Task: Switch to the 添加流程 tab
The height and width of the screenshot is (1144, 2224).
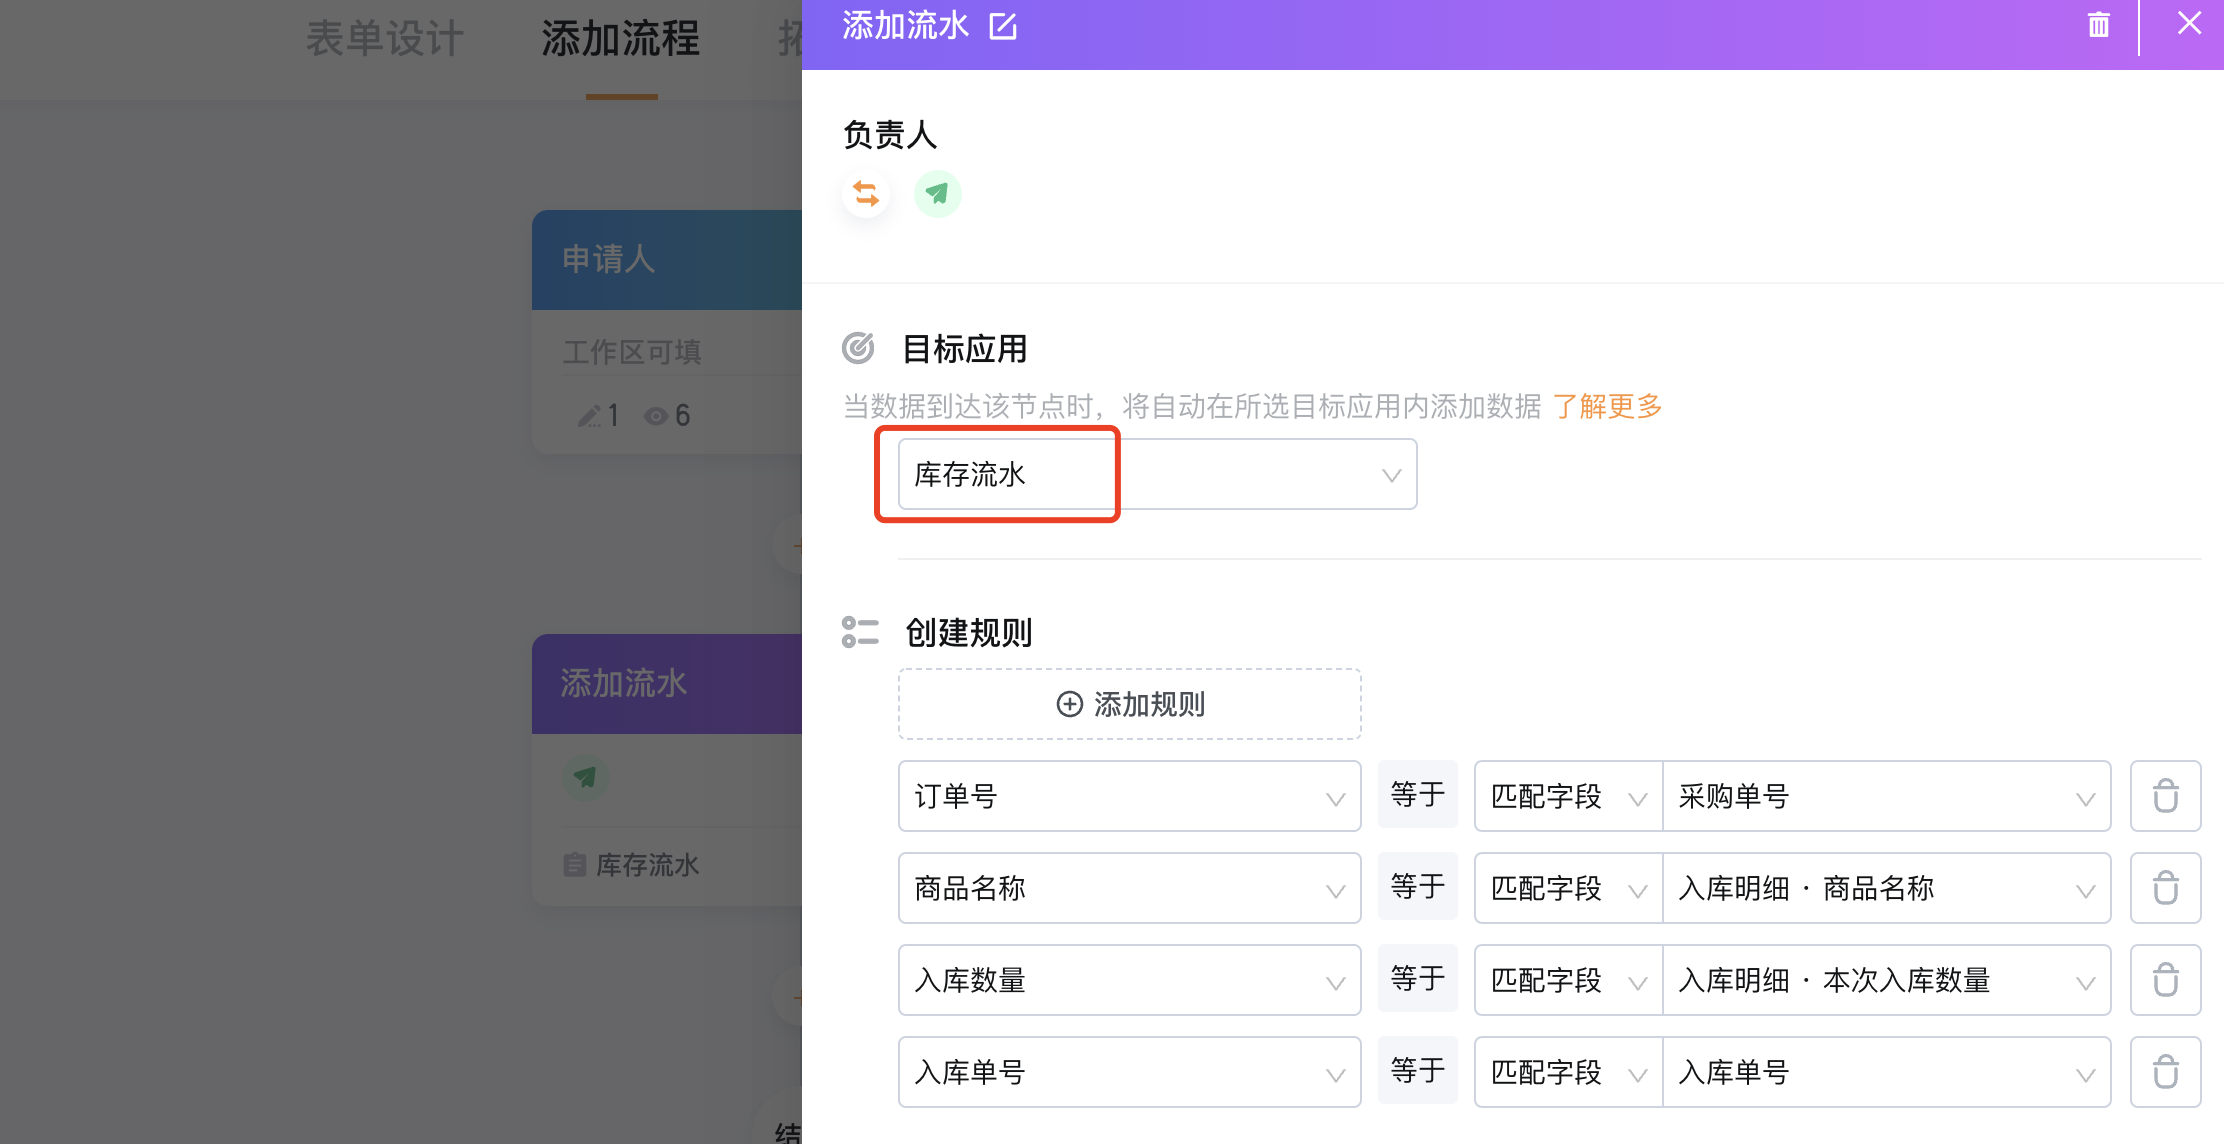Action: coord(621,40)
